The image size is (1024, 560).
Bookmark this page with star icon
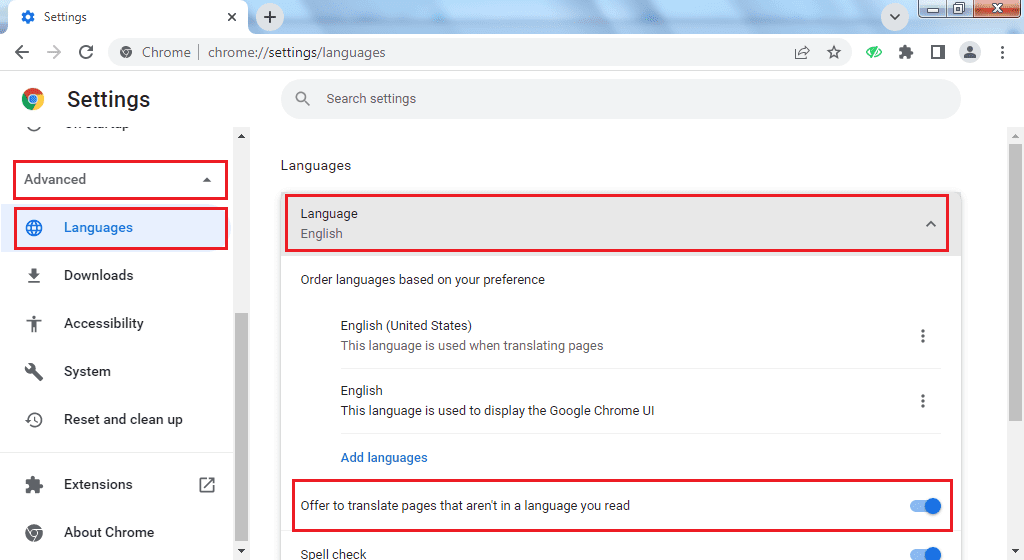point(834,52)
